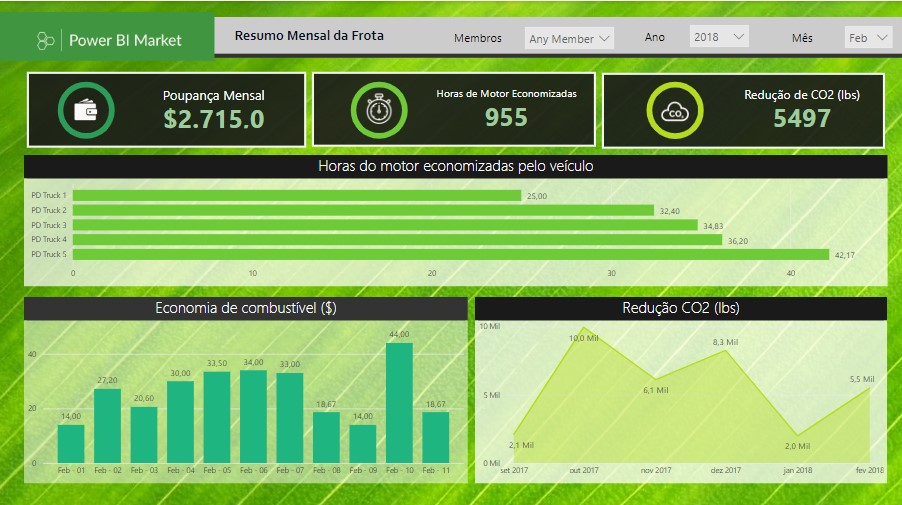Click the $2.715.0 monthly savings value

point(214,119)
